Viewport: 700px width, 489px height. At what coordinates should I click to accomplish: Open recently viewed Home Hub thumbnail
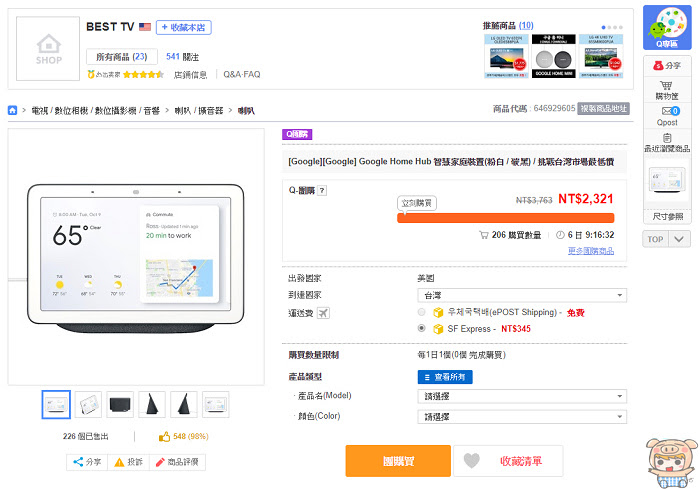[x=667, y=180]
